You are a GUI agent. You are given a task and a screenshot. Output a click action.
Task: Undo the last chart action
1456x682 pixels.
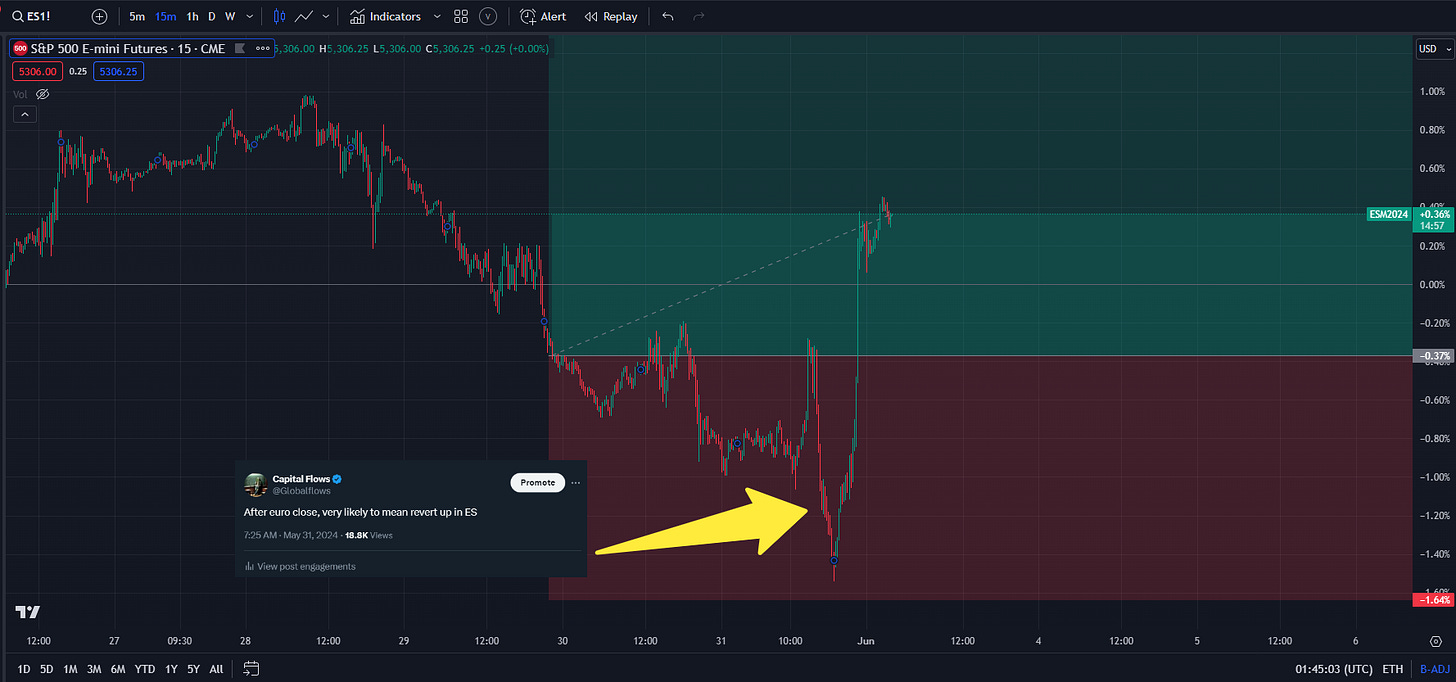click(x=668, y=16)
